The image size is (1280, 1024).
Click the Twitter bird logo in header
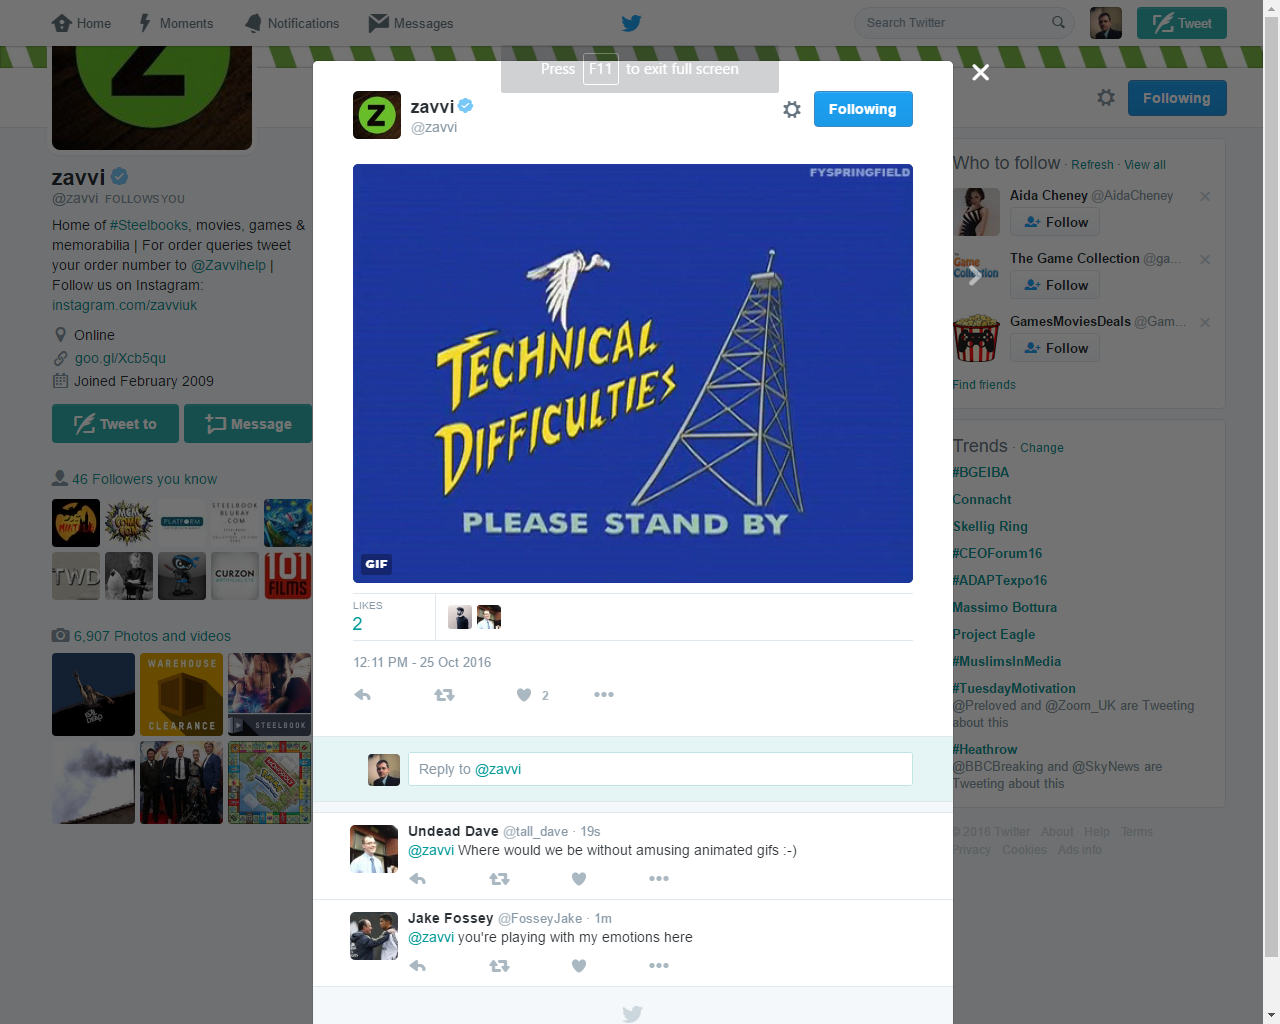click(631, 23)
